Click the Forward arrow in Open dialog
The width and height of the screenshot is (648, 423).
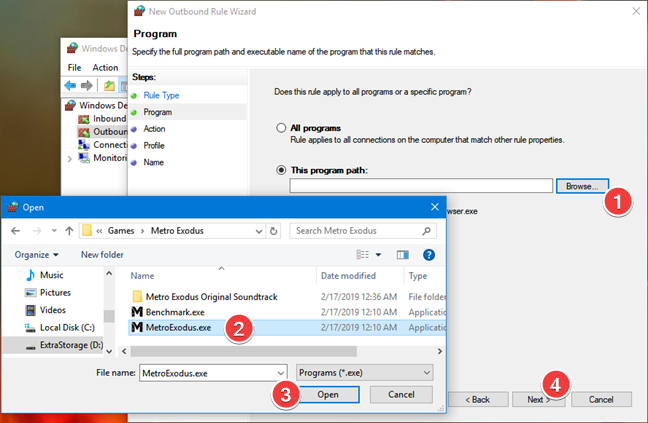[x=37, y=231]
